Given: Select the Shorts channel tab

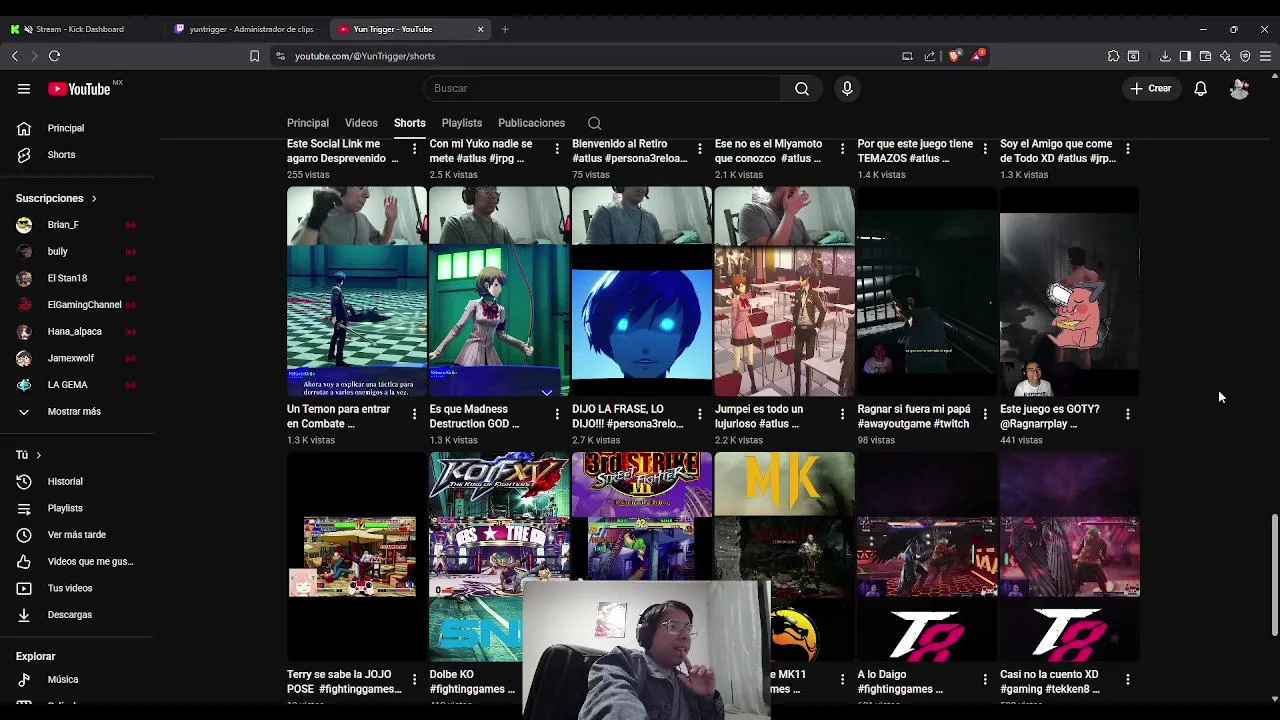Looking at the screenshot, I should click(409, 123).
